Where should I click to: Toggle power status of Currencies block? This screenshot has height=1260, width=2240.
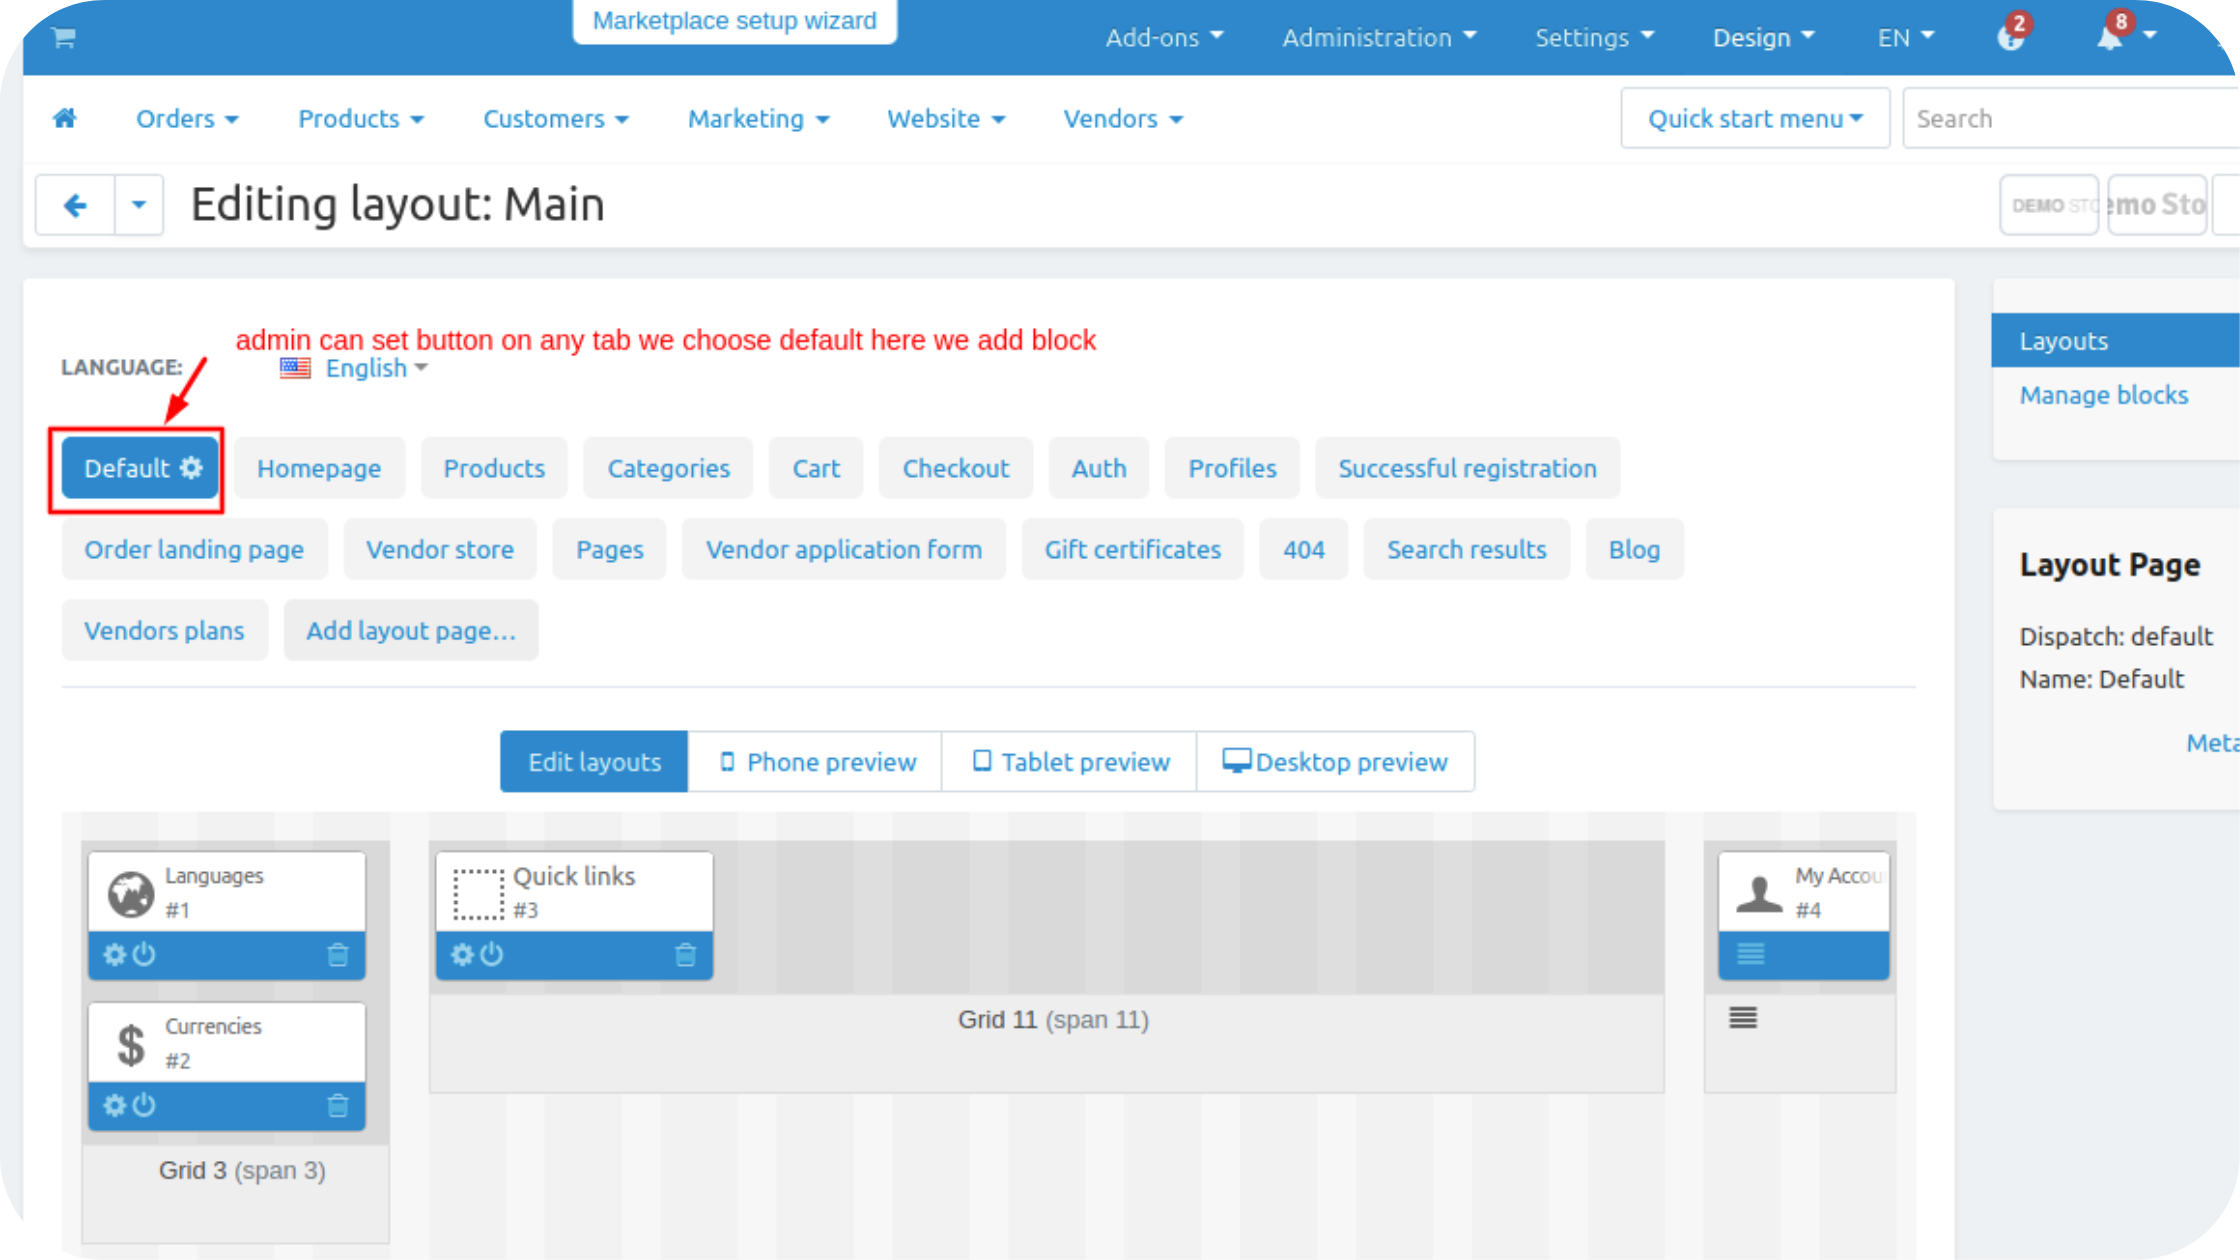tap(145, 1106)
